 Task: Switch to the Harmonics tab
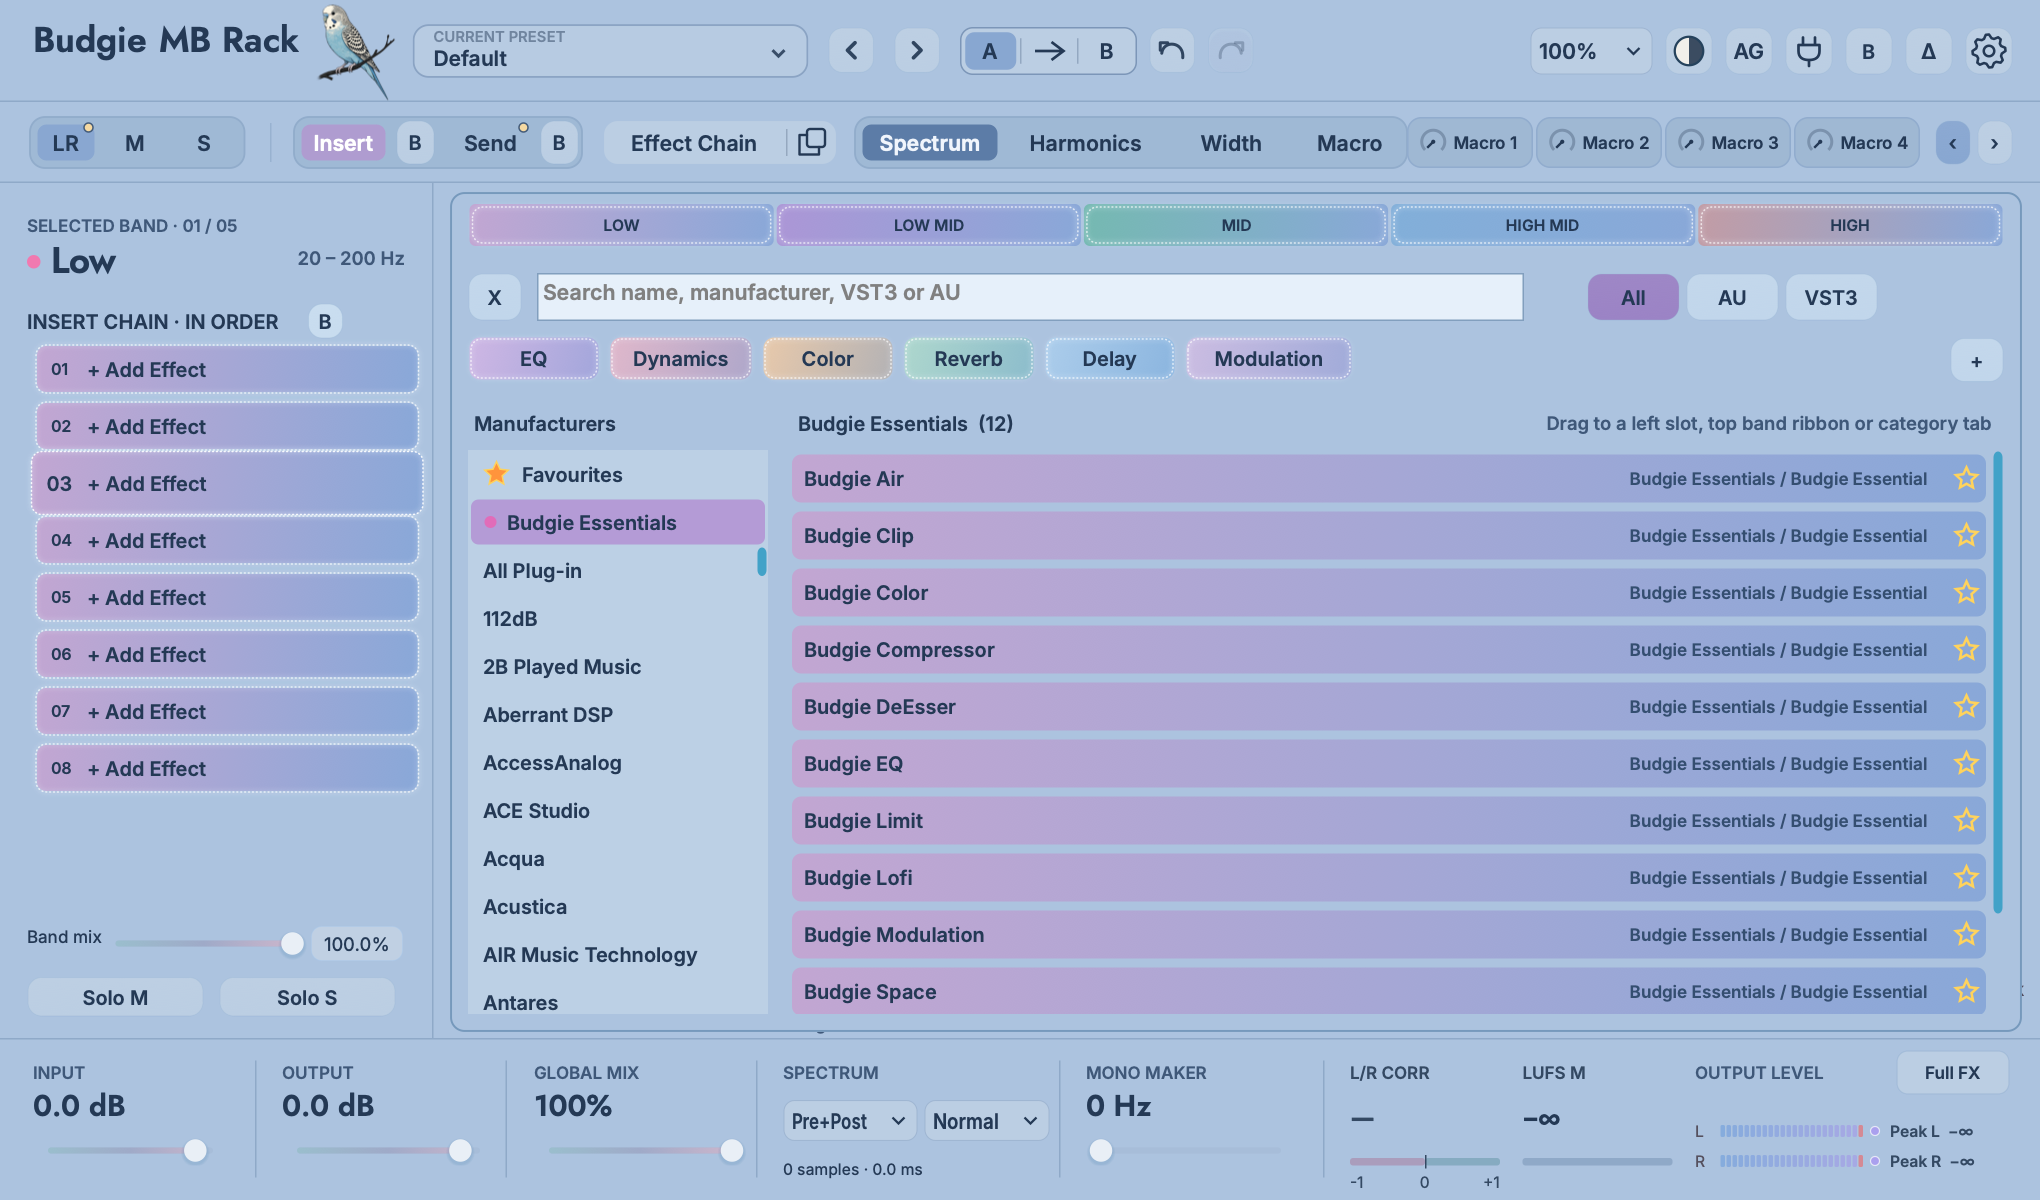[1085, 143]
